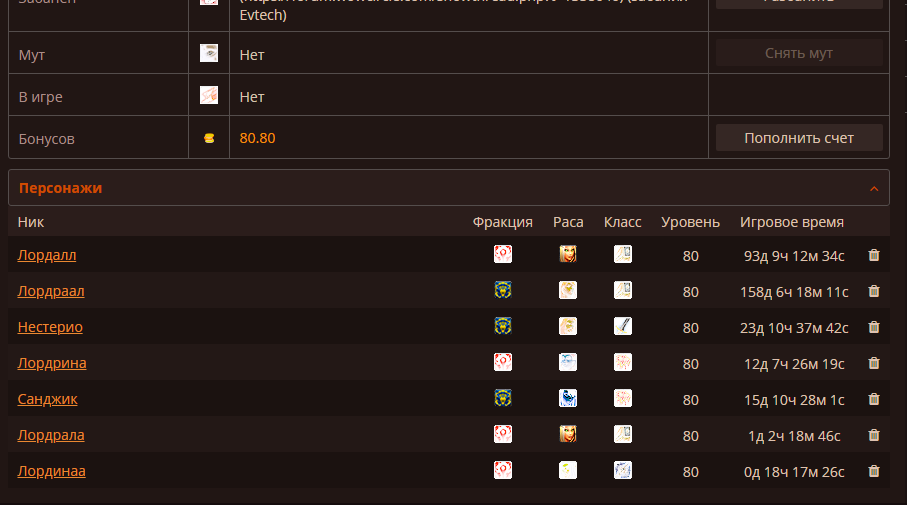Screen dimensions: 907x505
Task: Delete character Лордалл with trash icon
Action: 874,255
